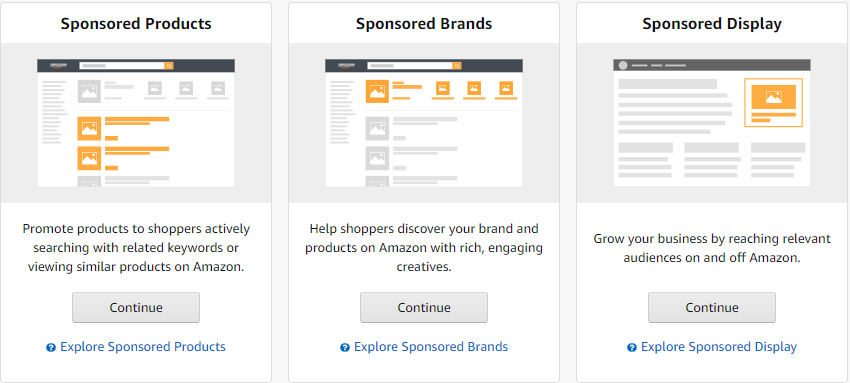This screenshot has width=850, height=383.
Task: Click the Sponsored Products heading
Action: [x=136, y=24]
